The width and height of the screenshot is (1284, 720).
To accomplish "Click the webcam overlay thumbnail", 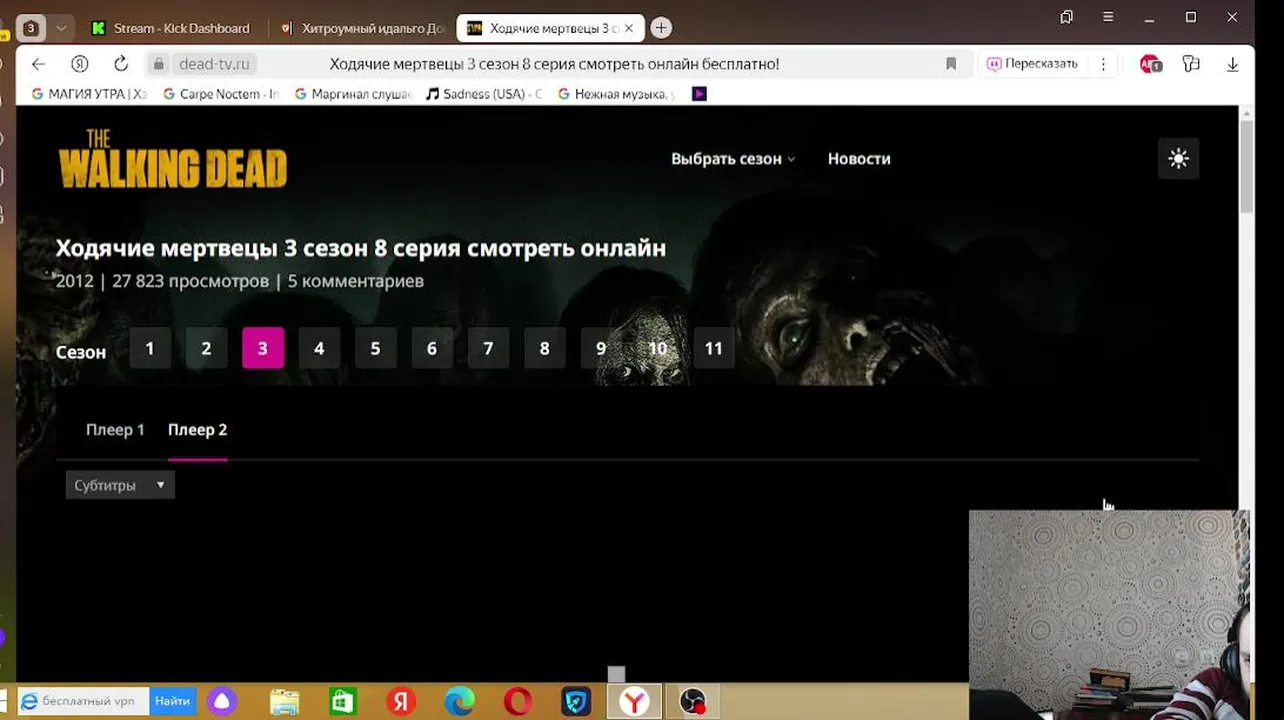I will click(x=1109, y=615).
